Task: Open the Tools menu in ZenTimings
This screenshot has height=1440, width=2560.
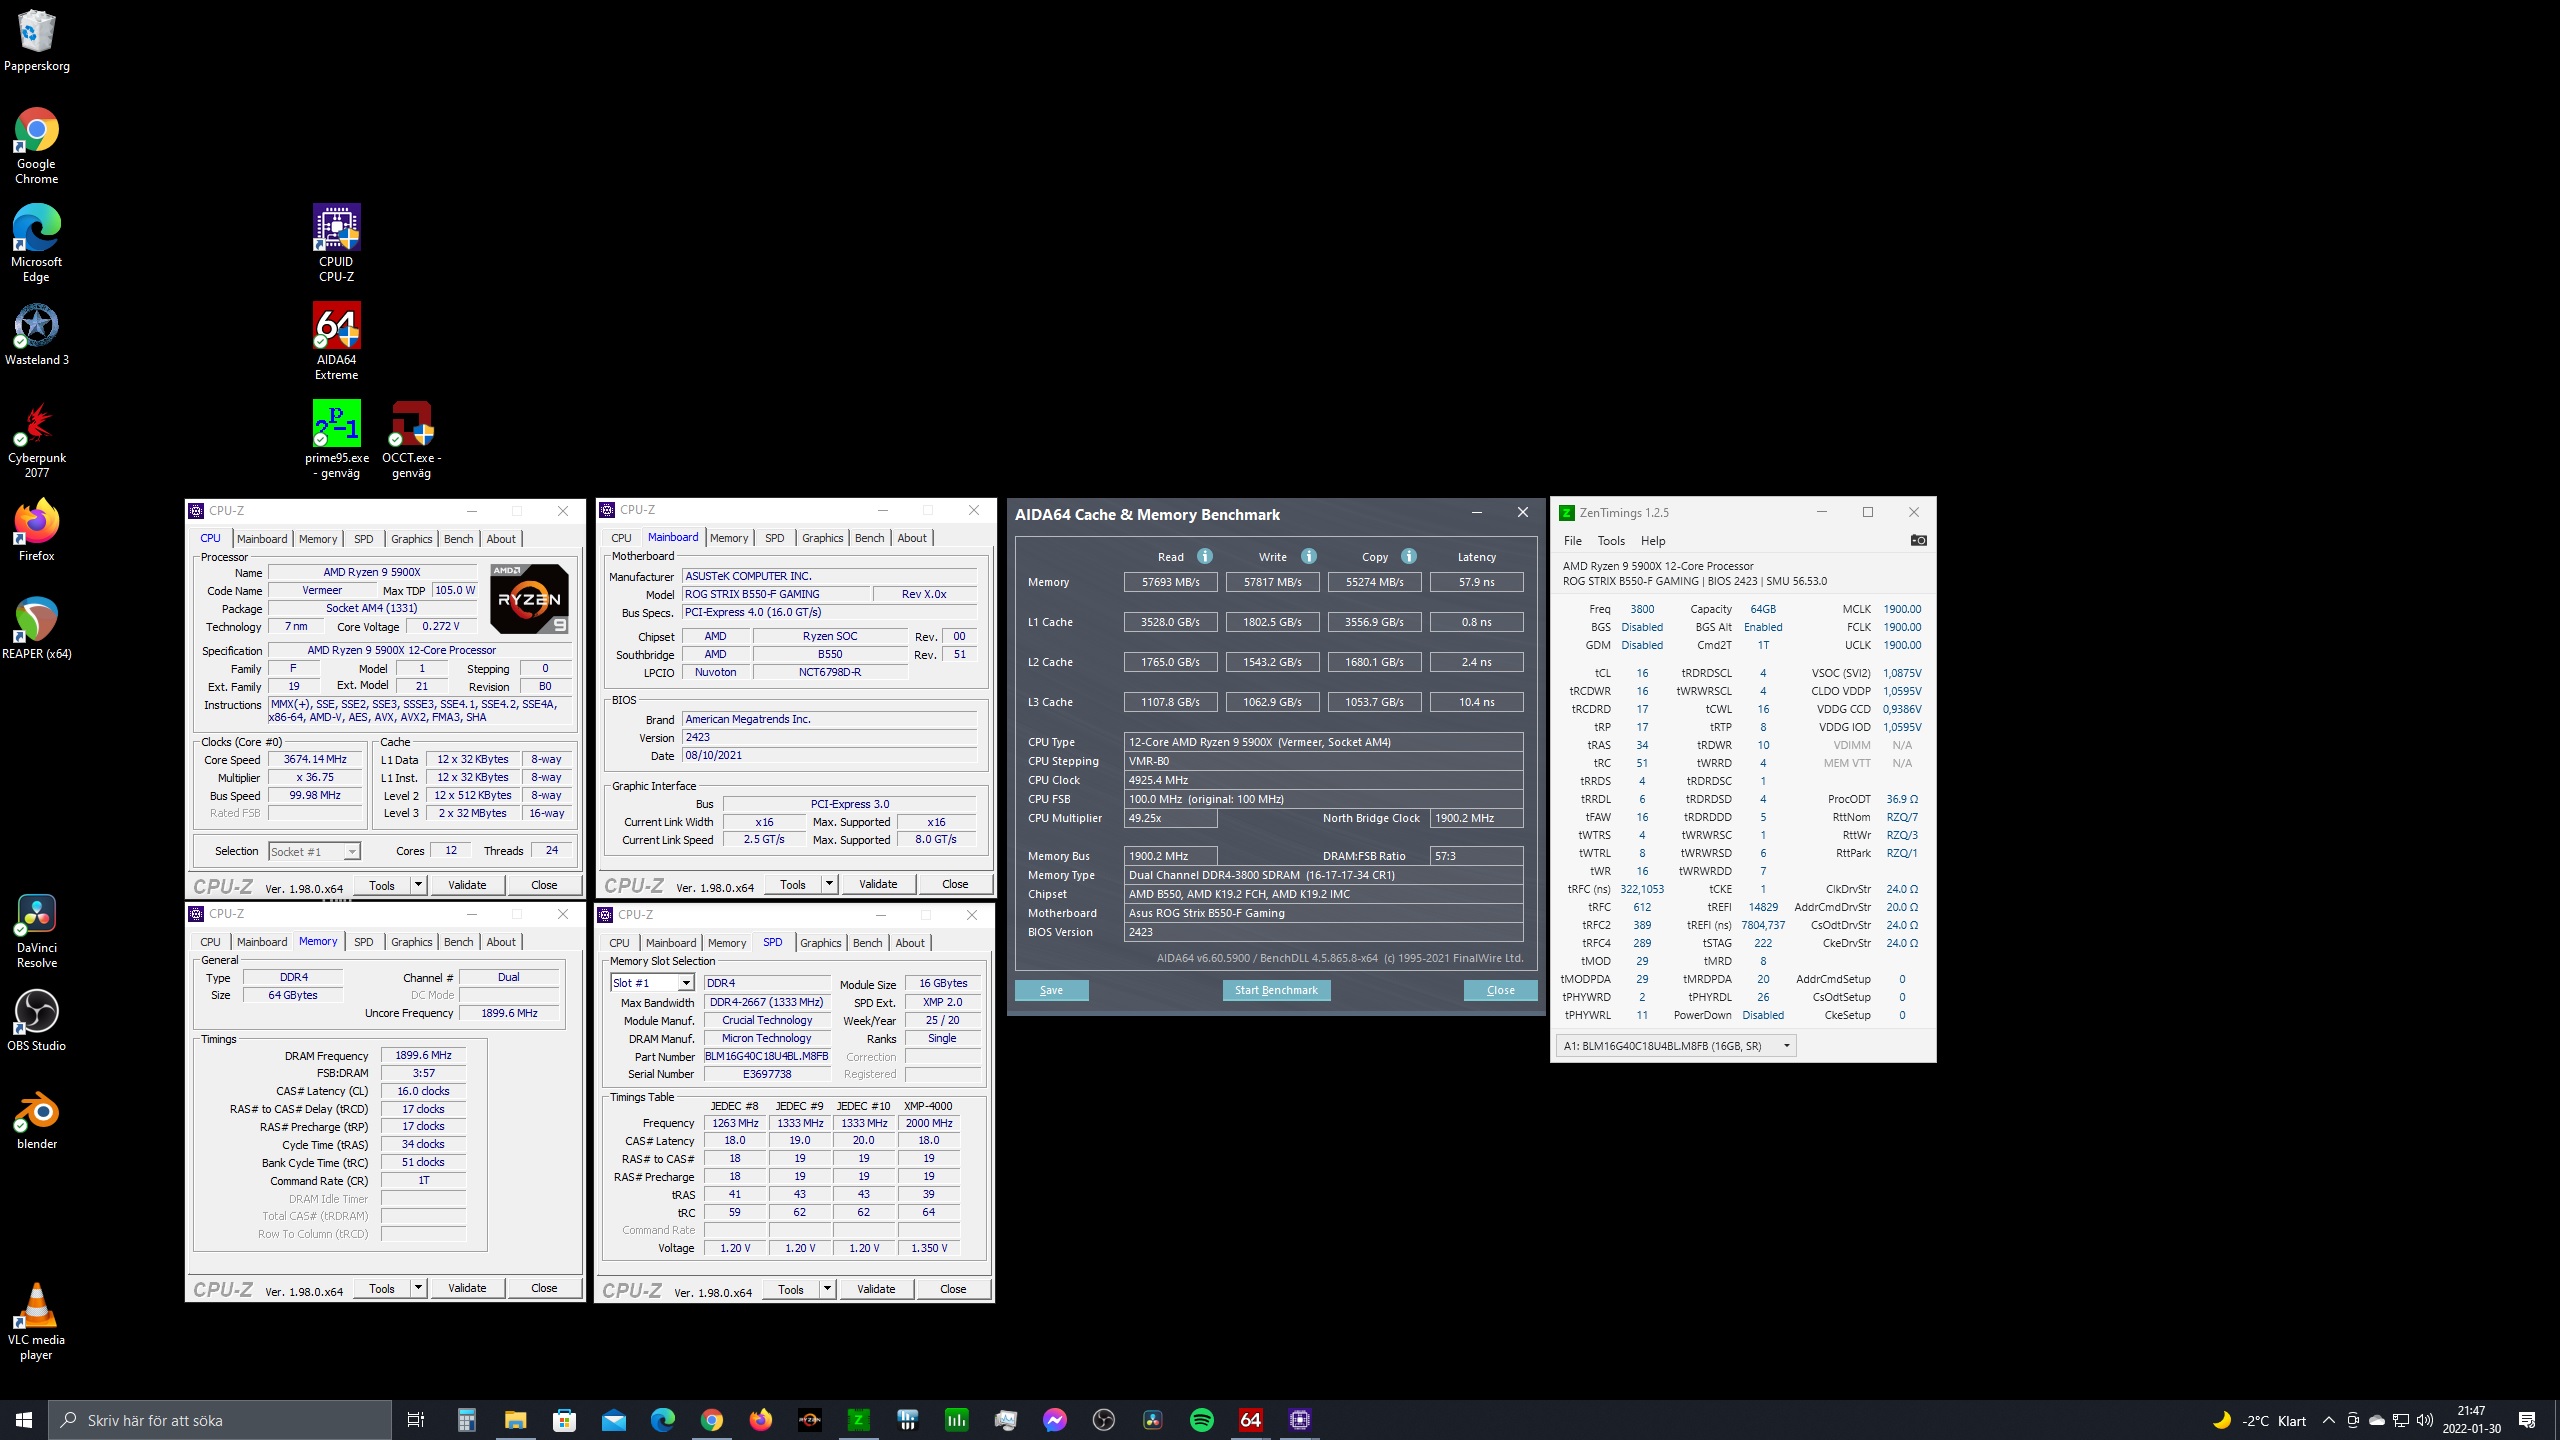Action: click(1611, 541)
